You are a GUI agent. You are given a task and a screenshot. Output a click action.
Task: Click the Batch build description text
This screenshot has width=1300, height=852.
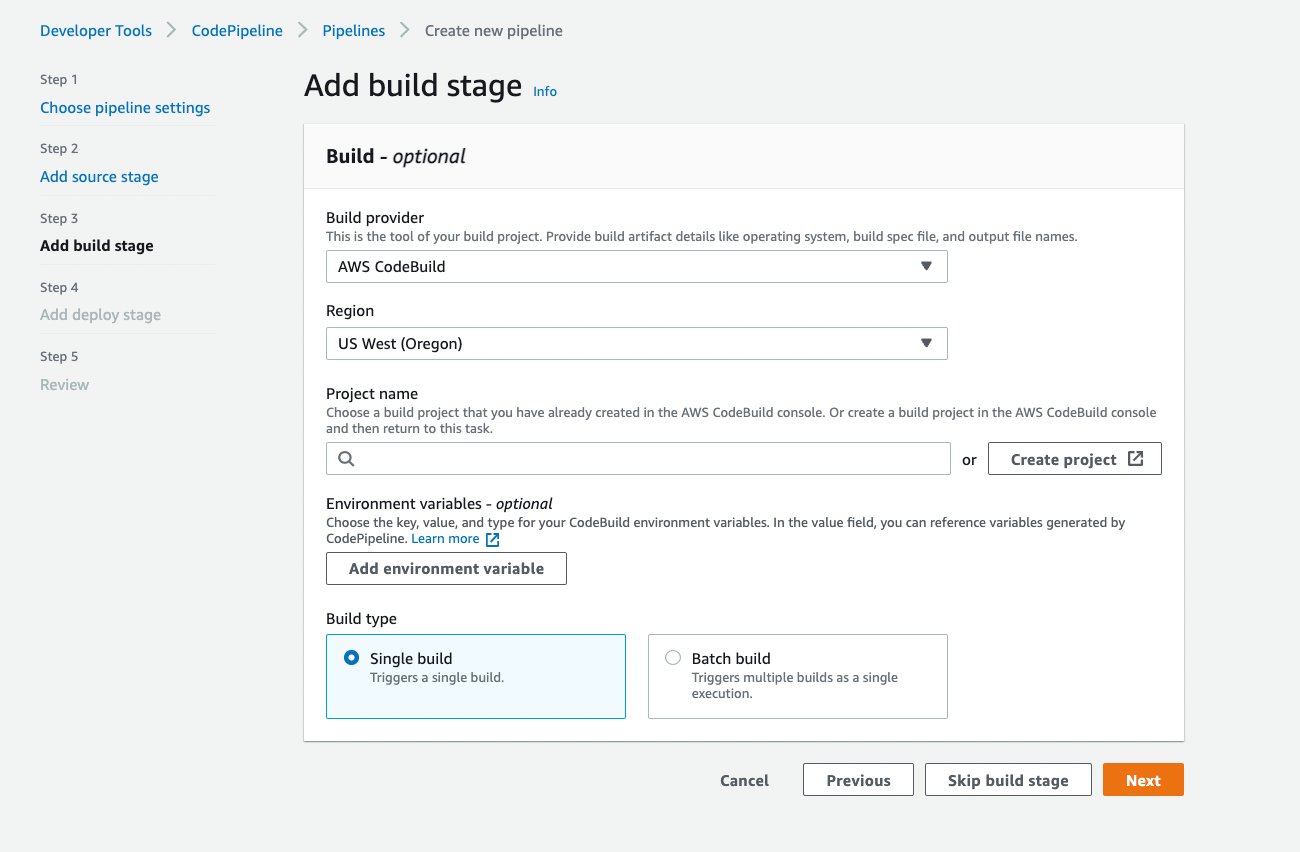tap(795, 686)
